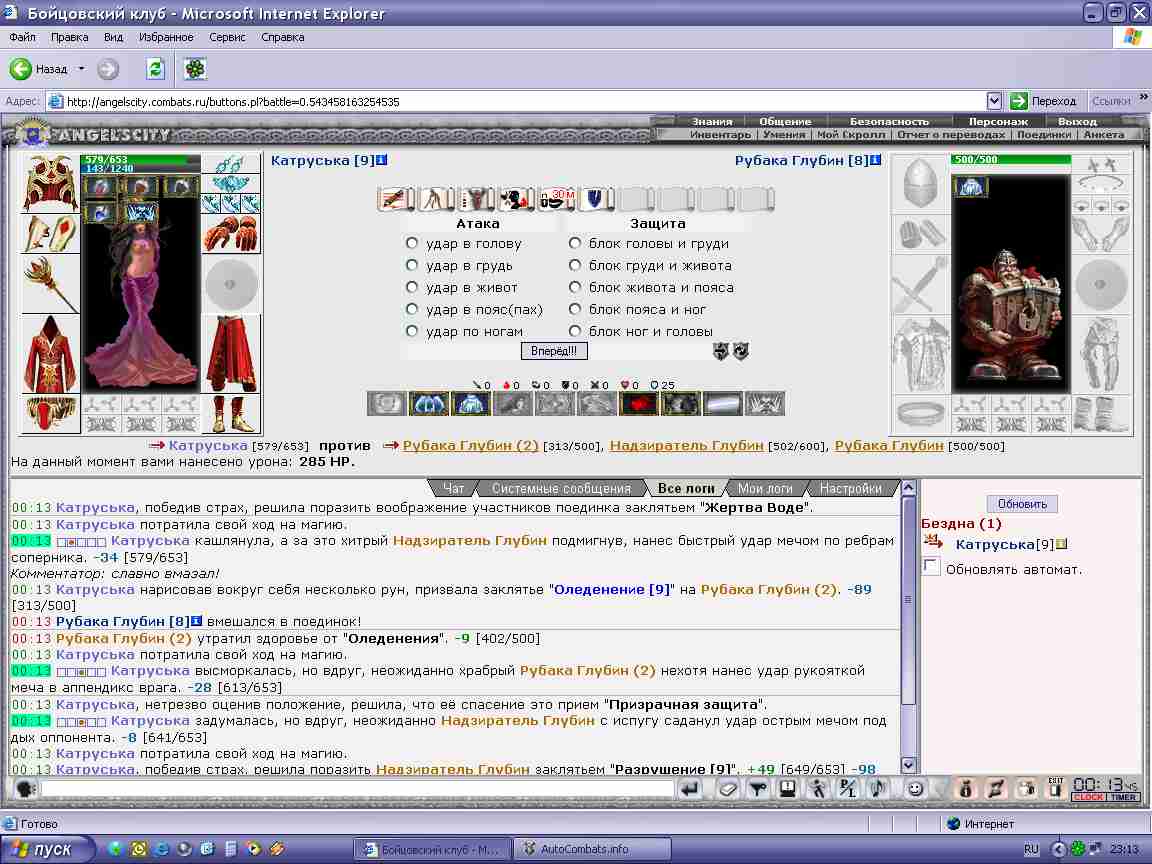The width and height of the screenshot is (1152, 864).
Task: Click the bracers equipment slot under the helmet
Action: [x=51, y=234]
